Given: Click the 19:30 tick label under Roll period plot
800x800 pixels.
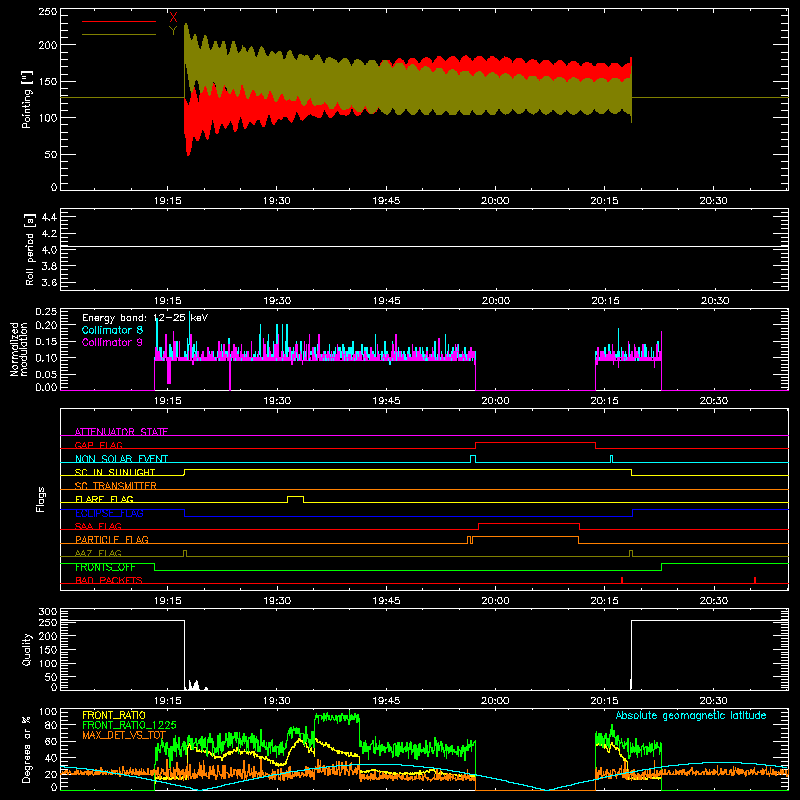Looking at the screenshot, I should coord(277,301).
